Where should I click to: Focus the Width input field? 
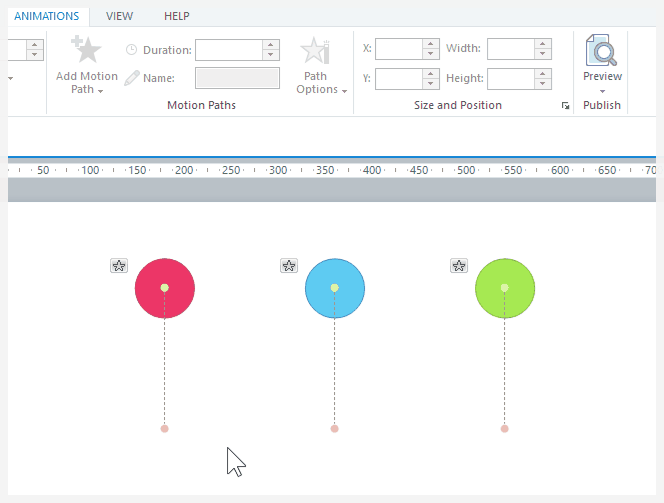(x=511, y=49)
